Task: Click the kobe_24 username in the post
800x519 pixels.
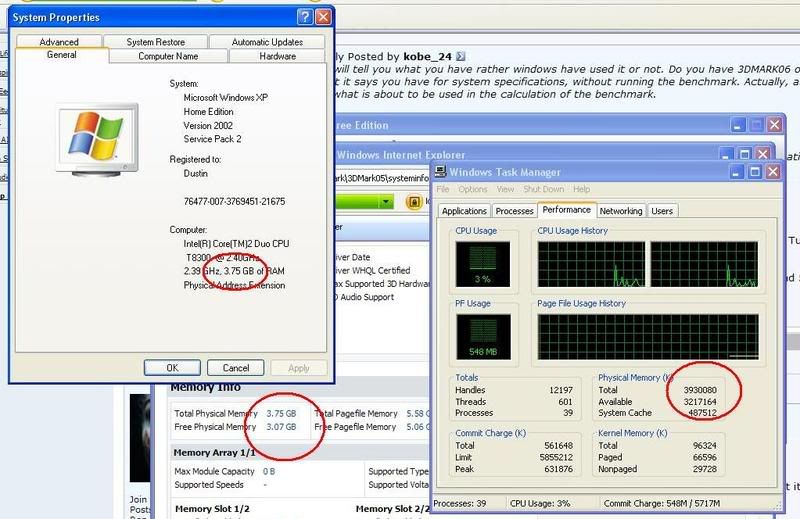Action: click(x=427, y=57)
